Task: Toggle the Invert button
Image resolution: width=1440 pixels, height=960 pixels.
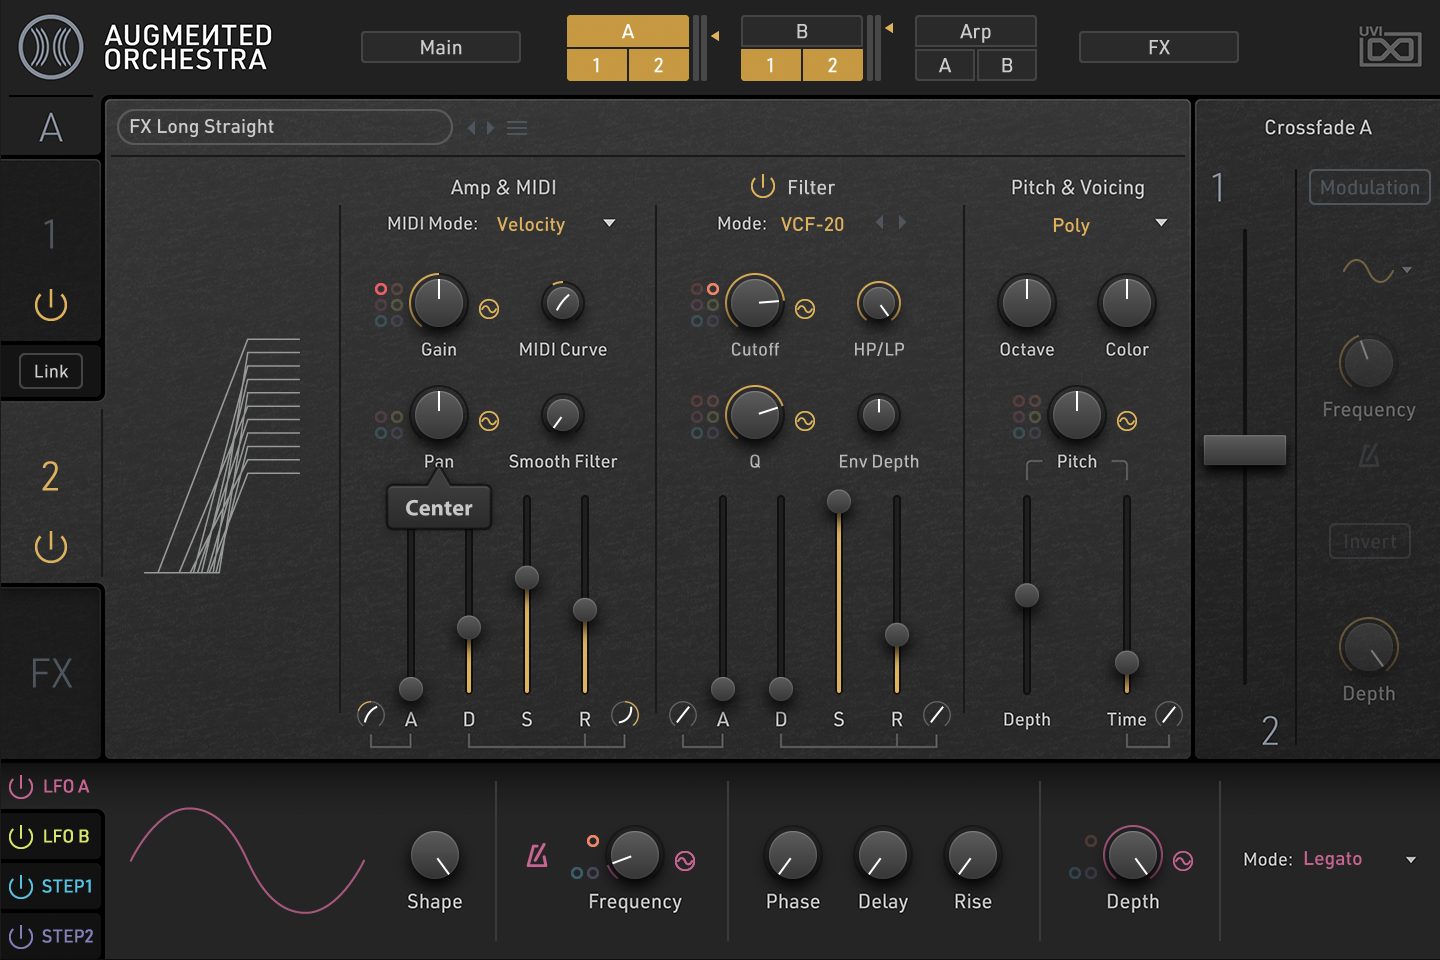Action: (x=1370, y=541)
